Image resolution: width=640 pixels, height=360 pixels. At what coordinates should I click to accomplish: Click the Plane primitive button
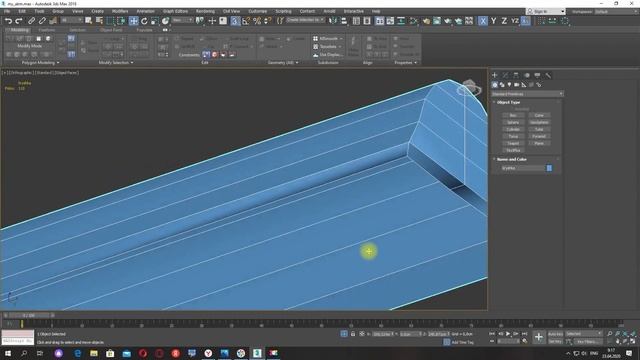click(x=539, y=143)
